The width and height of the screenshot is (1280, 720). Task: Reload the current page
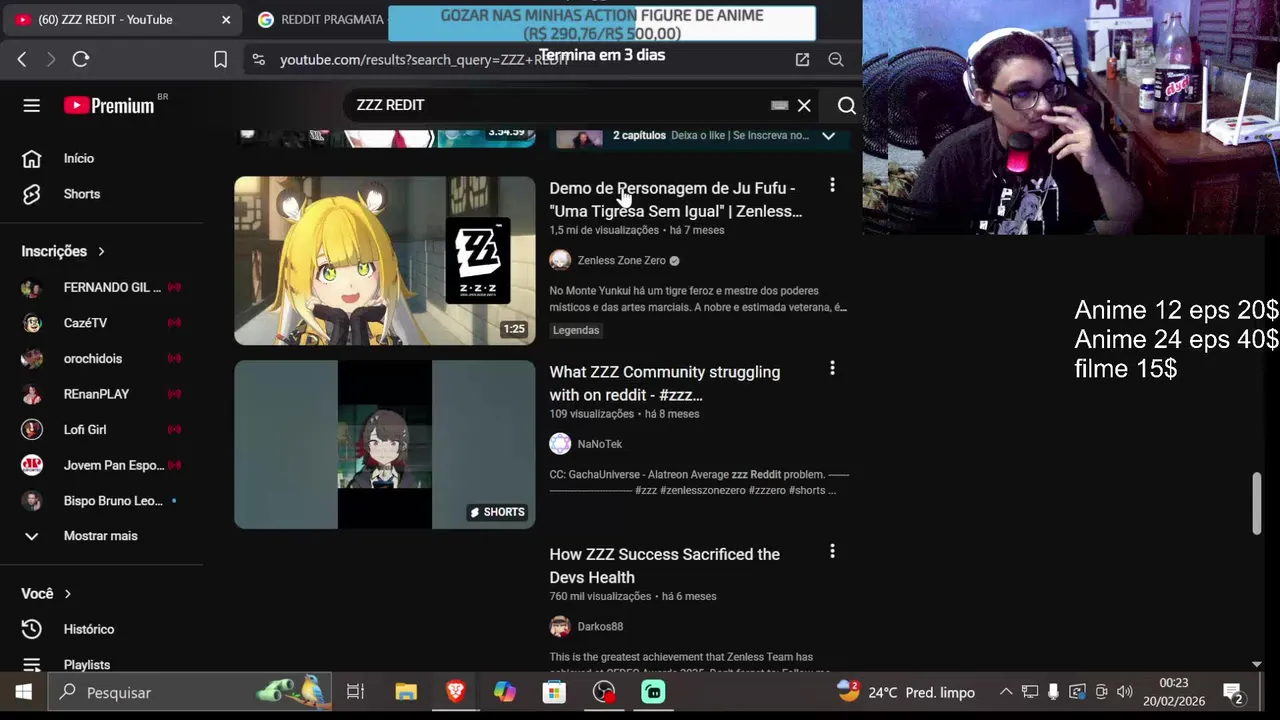81,60
